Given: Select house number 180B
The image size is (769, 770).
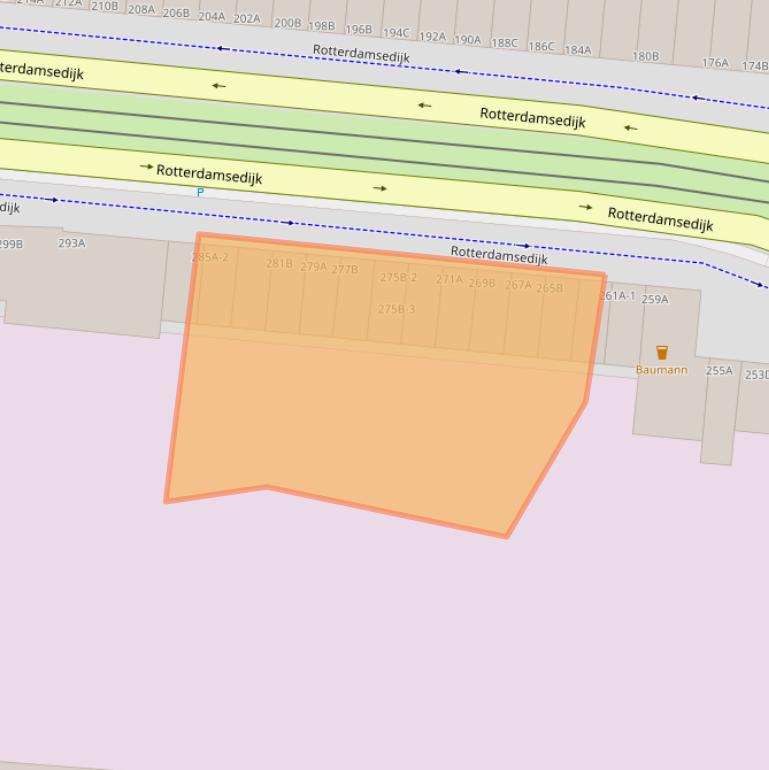Looking at the screenshot, I should (x=645, y=57).
